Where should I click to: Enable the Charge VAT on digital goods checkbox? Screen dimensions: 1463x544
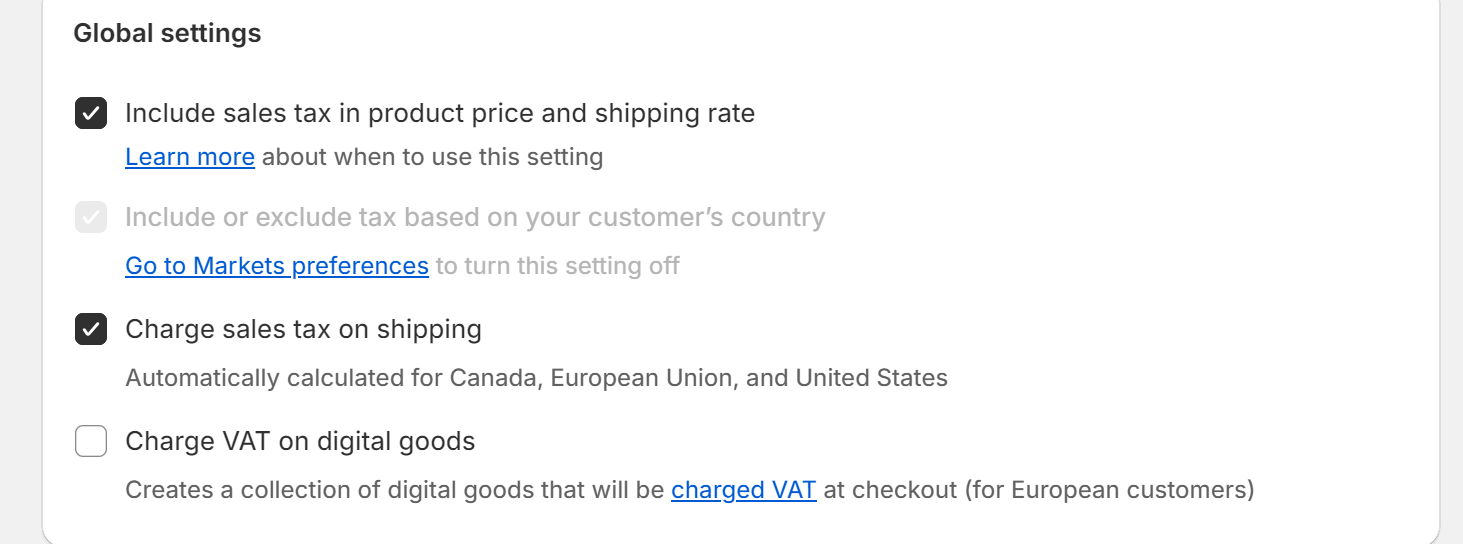tap(91, 441)
